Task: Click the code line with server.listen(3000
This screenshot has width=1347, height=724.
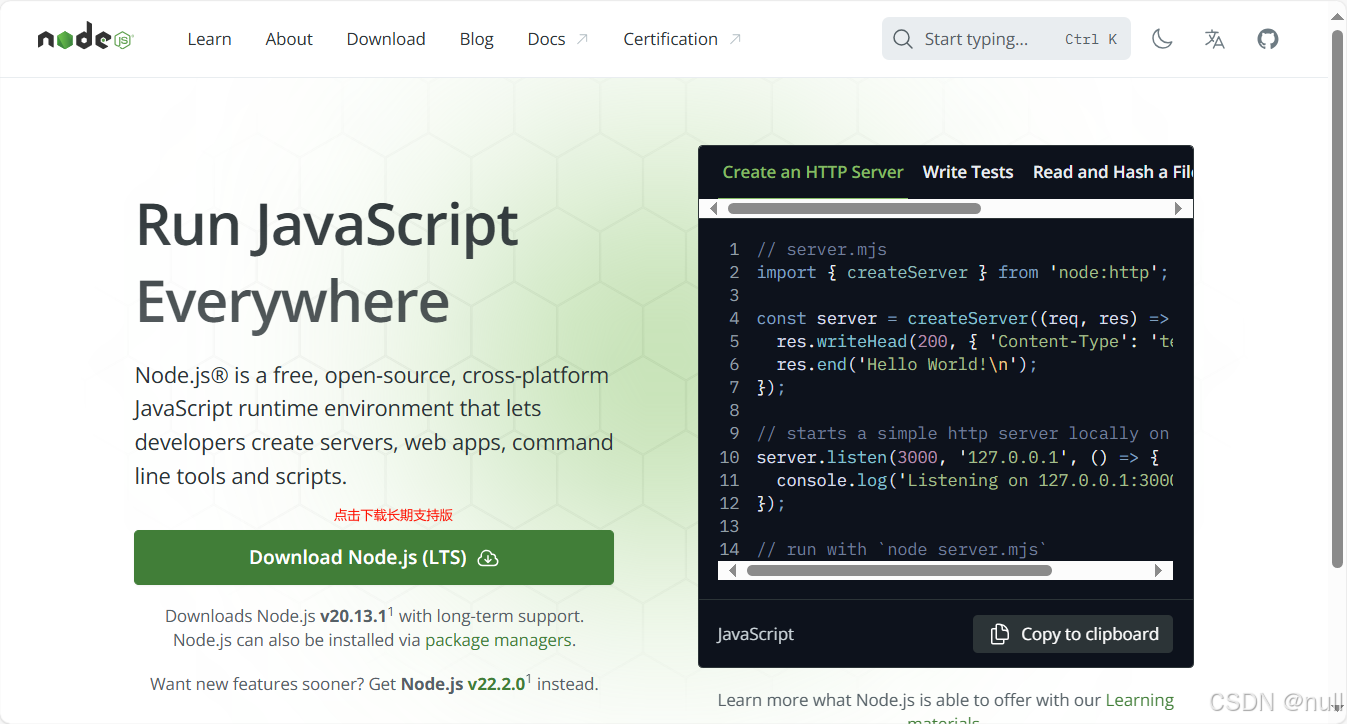Action: 958,457
